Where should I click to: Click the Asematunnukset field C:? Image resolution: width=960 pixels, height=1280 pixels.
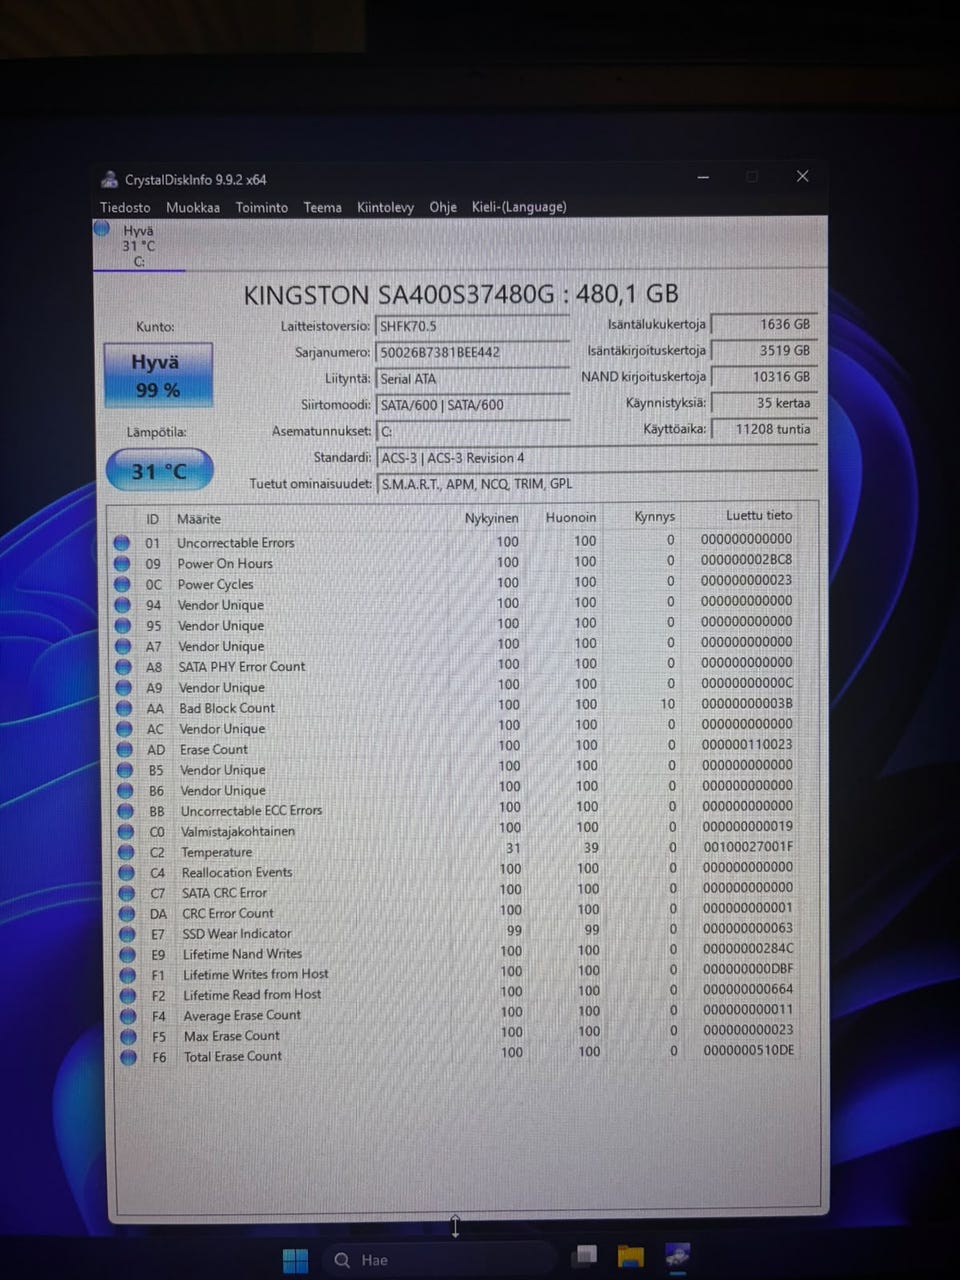(472, 431)
